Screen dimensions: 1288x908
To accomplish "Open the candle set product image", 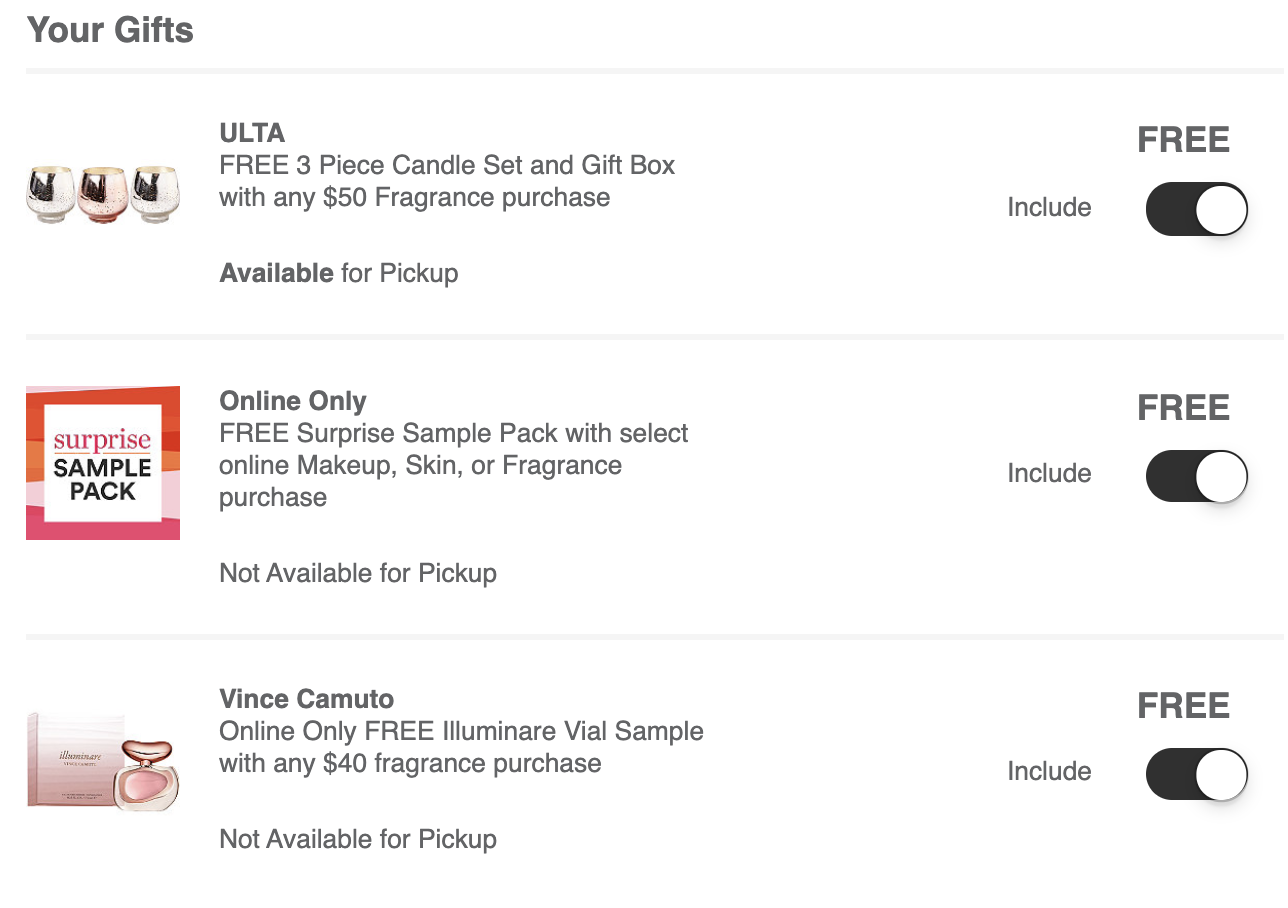I will pos(103,195).
